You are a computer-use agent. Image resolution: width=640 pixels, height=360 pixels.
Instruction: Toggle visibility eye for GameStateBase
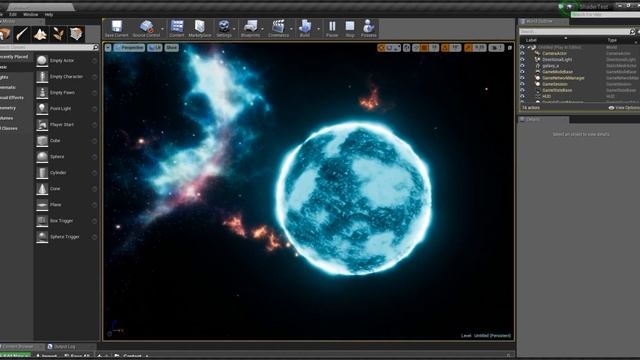tap(522, 90)
